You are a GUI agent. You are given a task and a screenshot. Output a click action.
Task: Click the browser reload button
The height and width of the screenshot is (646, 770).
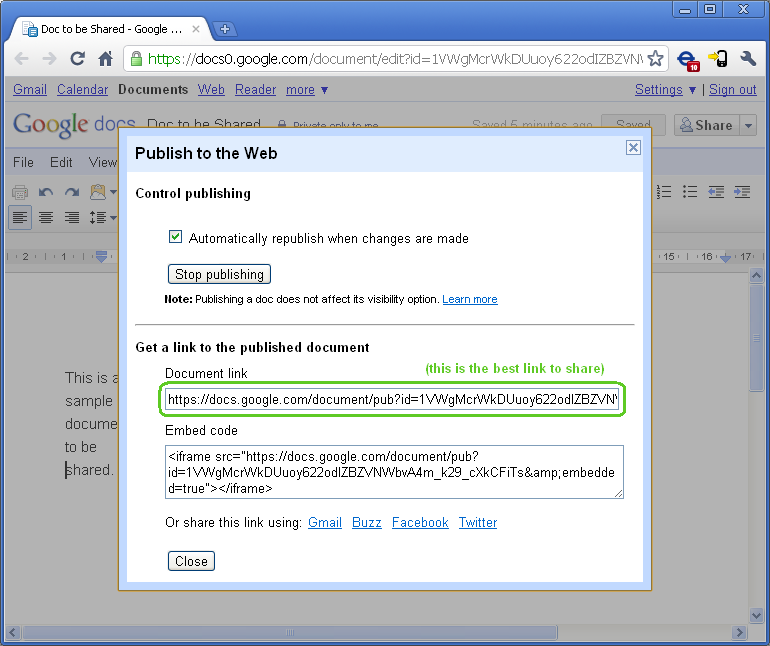pos(77,59)
